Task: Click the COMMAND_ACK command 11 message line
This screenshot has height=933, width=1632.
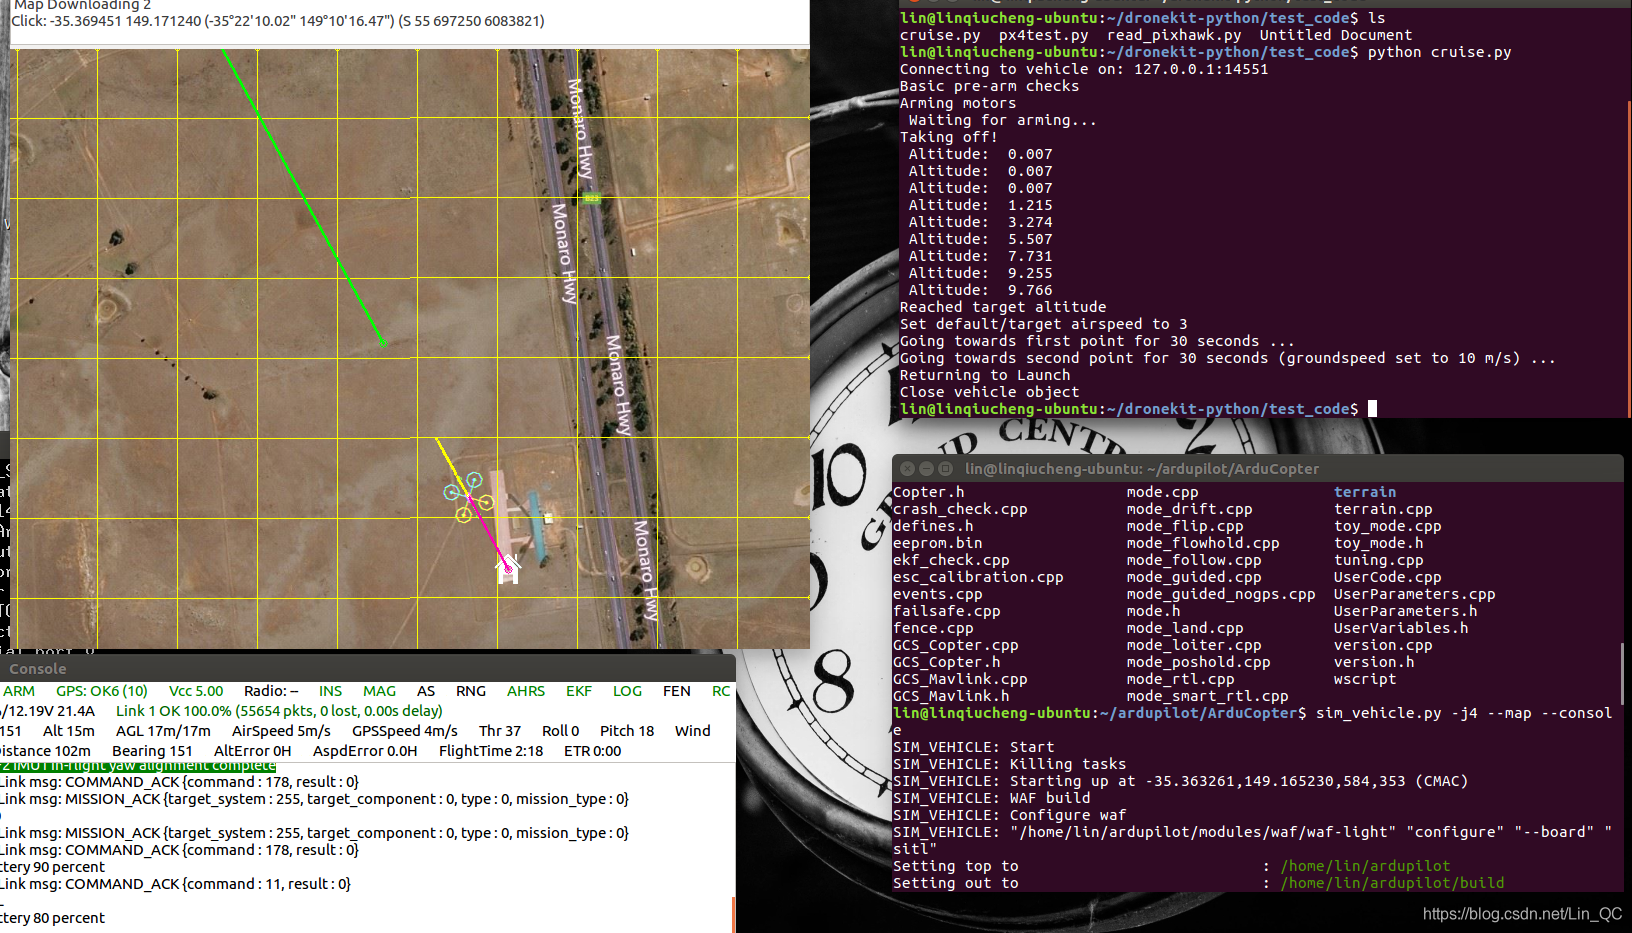Action: (176, 884)
